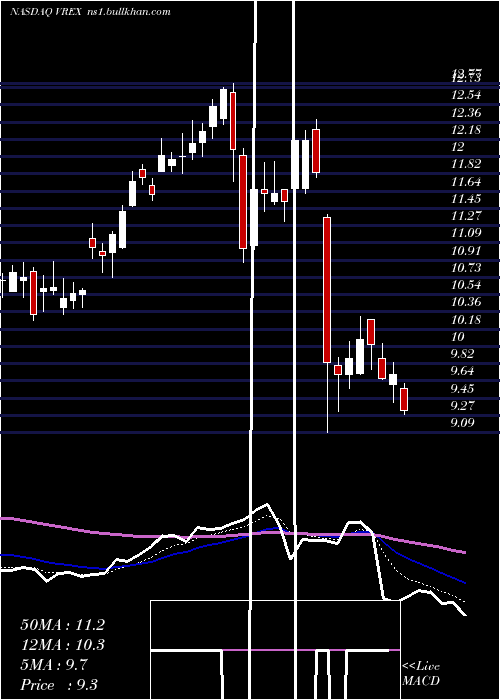Select the 10.18 price axis label

coord(466,319)
